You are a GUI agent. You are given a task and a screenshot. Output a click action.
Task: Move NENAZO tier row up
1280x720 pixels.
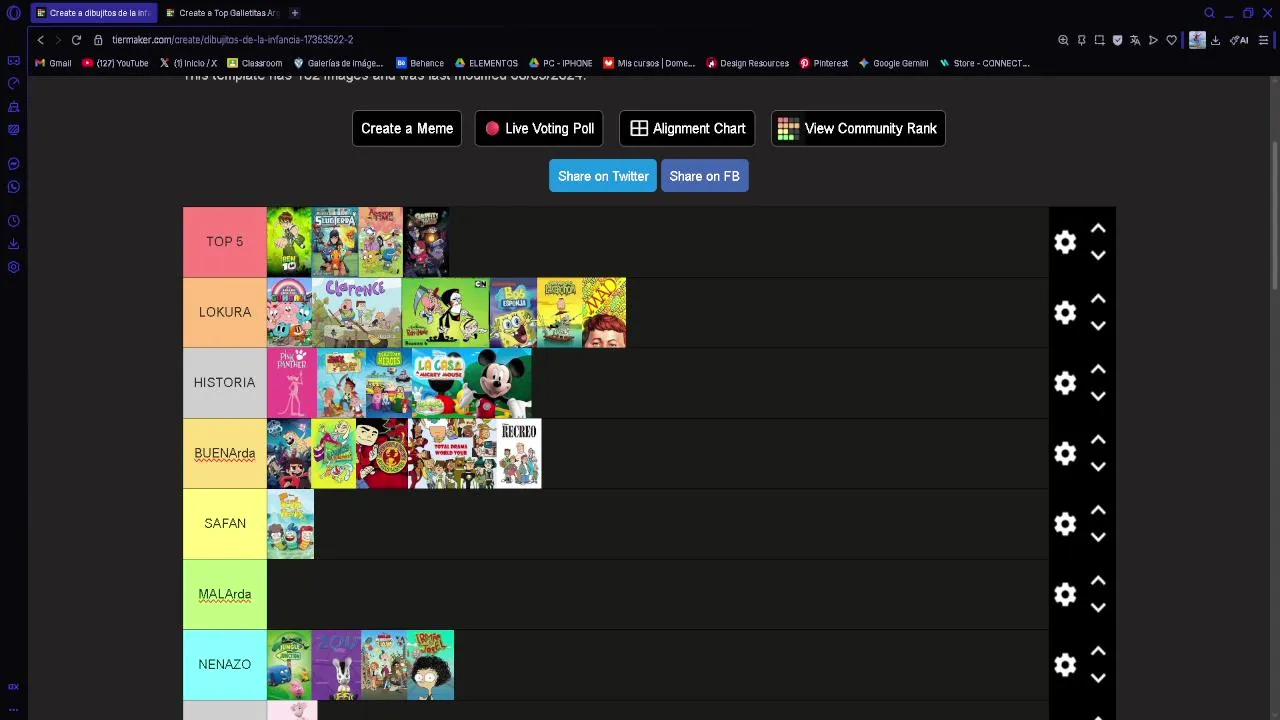click(1098, 651)
